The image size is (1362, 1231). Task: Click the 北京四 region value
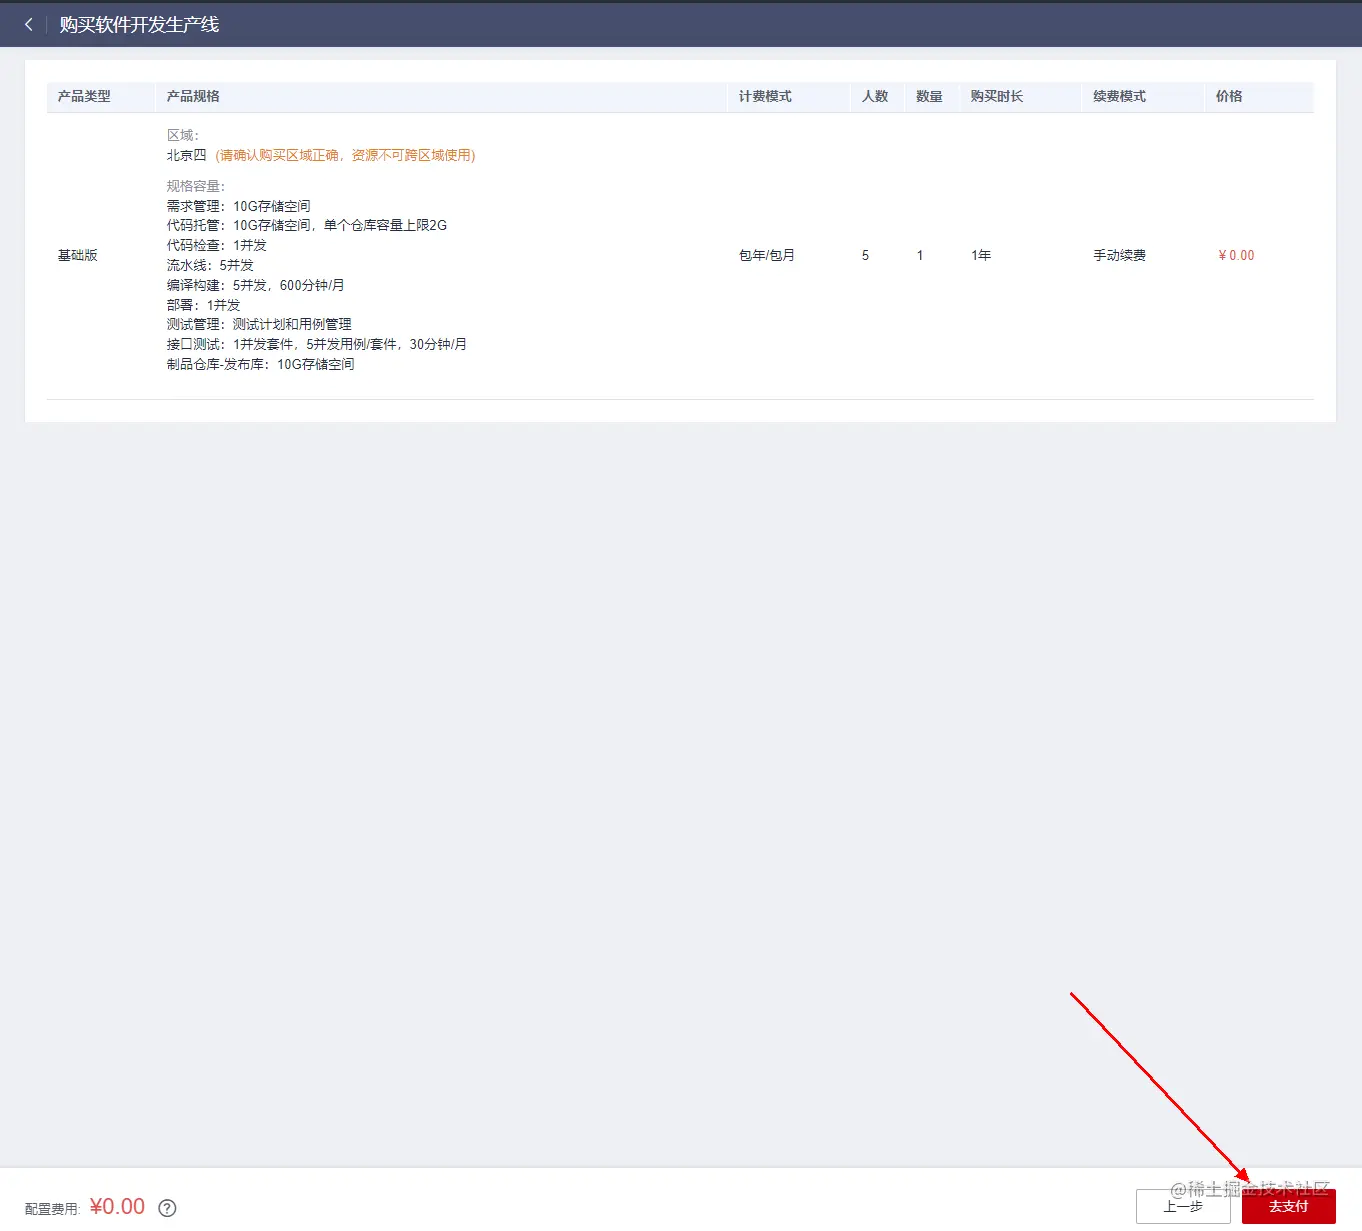186,155
